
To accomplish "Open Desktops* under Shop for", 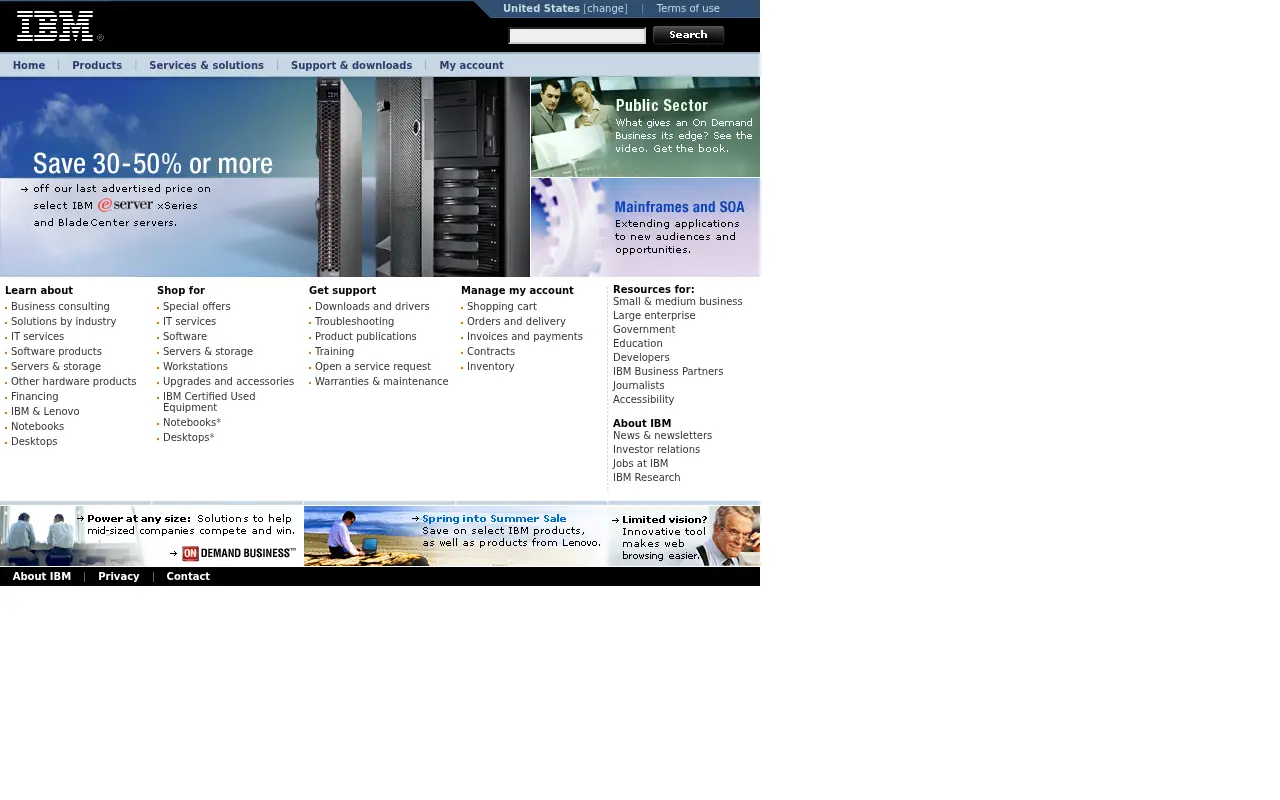I will (188, 438).
